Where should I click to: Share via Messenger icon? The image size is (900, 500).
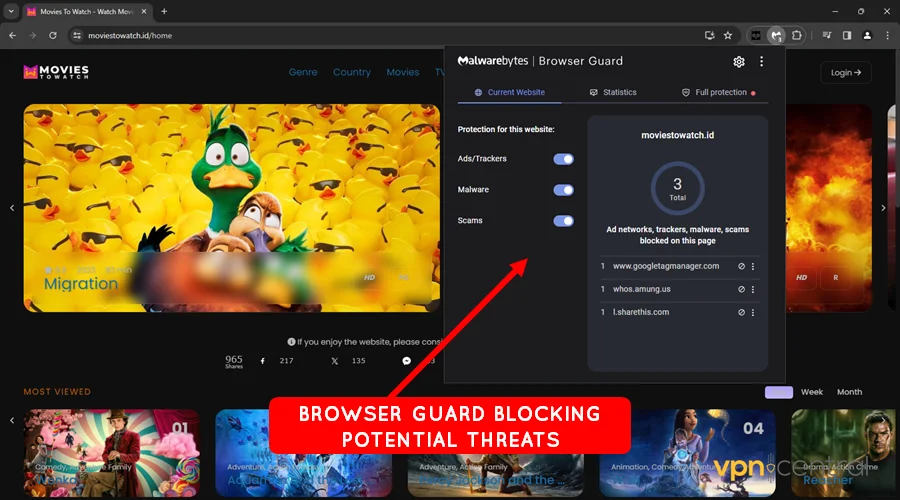pyautogui.click(x=406, y=361)
